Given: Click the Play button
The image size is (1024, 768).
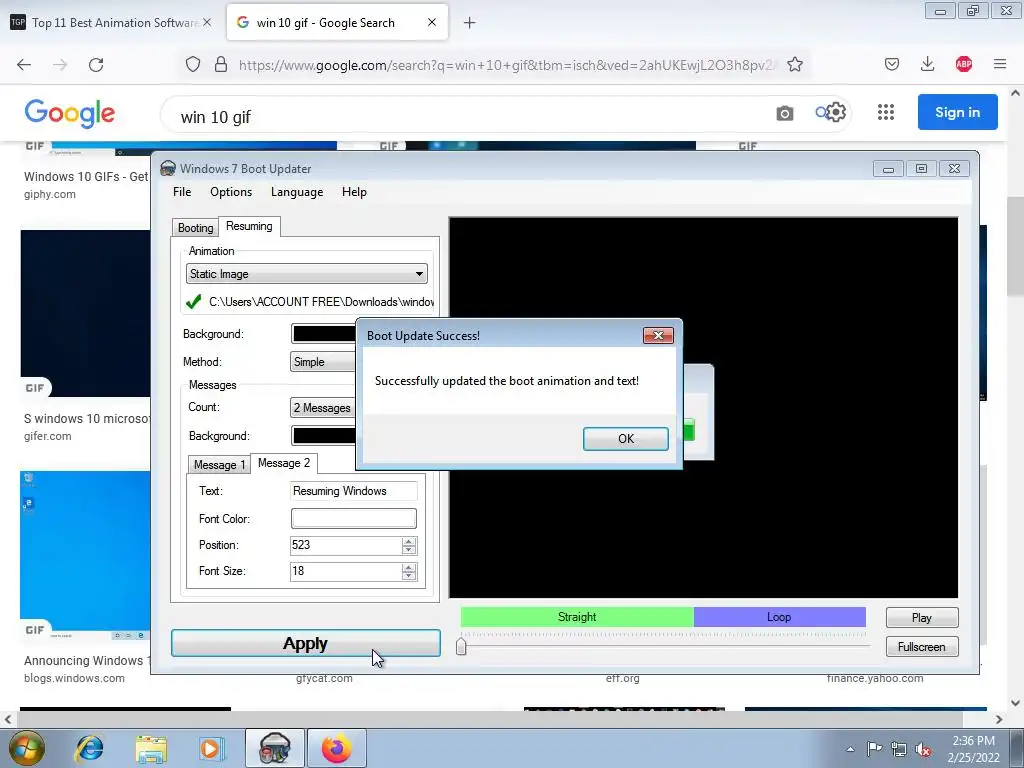Looking at the screenshot, I should click(x=921, y=618).
